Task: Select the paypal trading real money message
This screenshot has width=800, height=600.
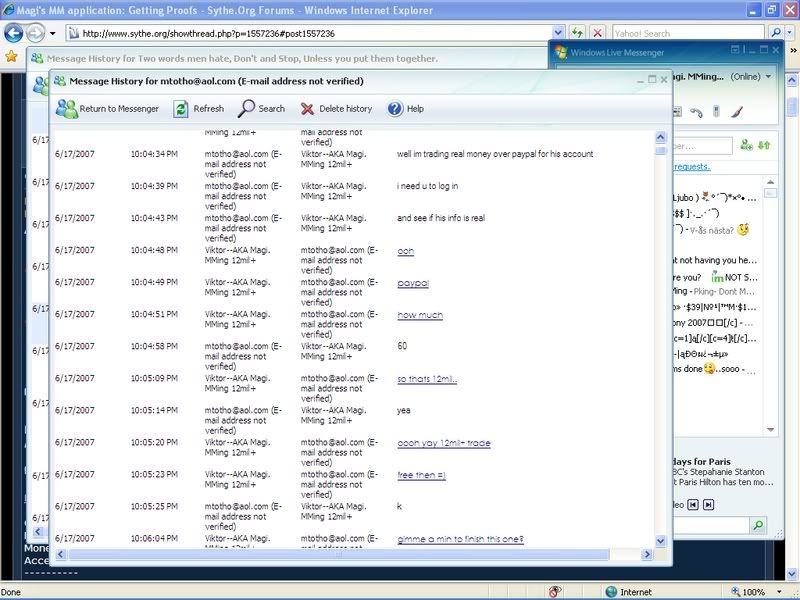Action: click(x=495, y=154)
